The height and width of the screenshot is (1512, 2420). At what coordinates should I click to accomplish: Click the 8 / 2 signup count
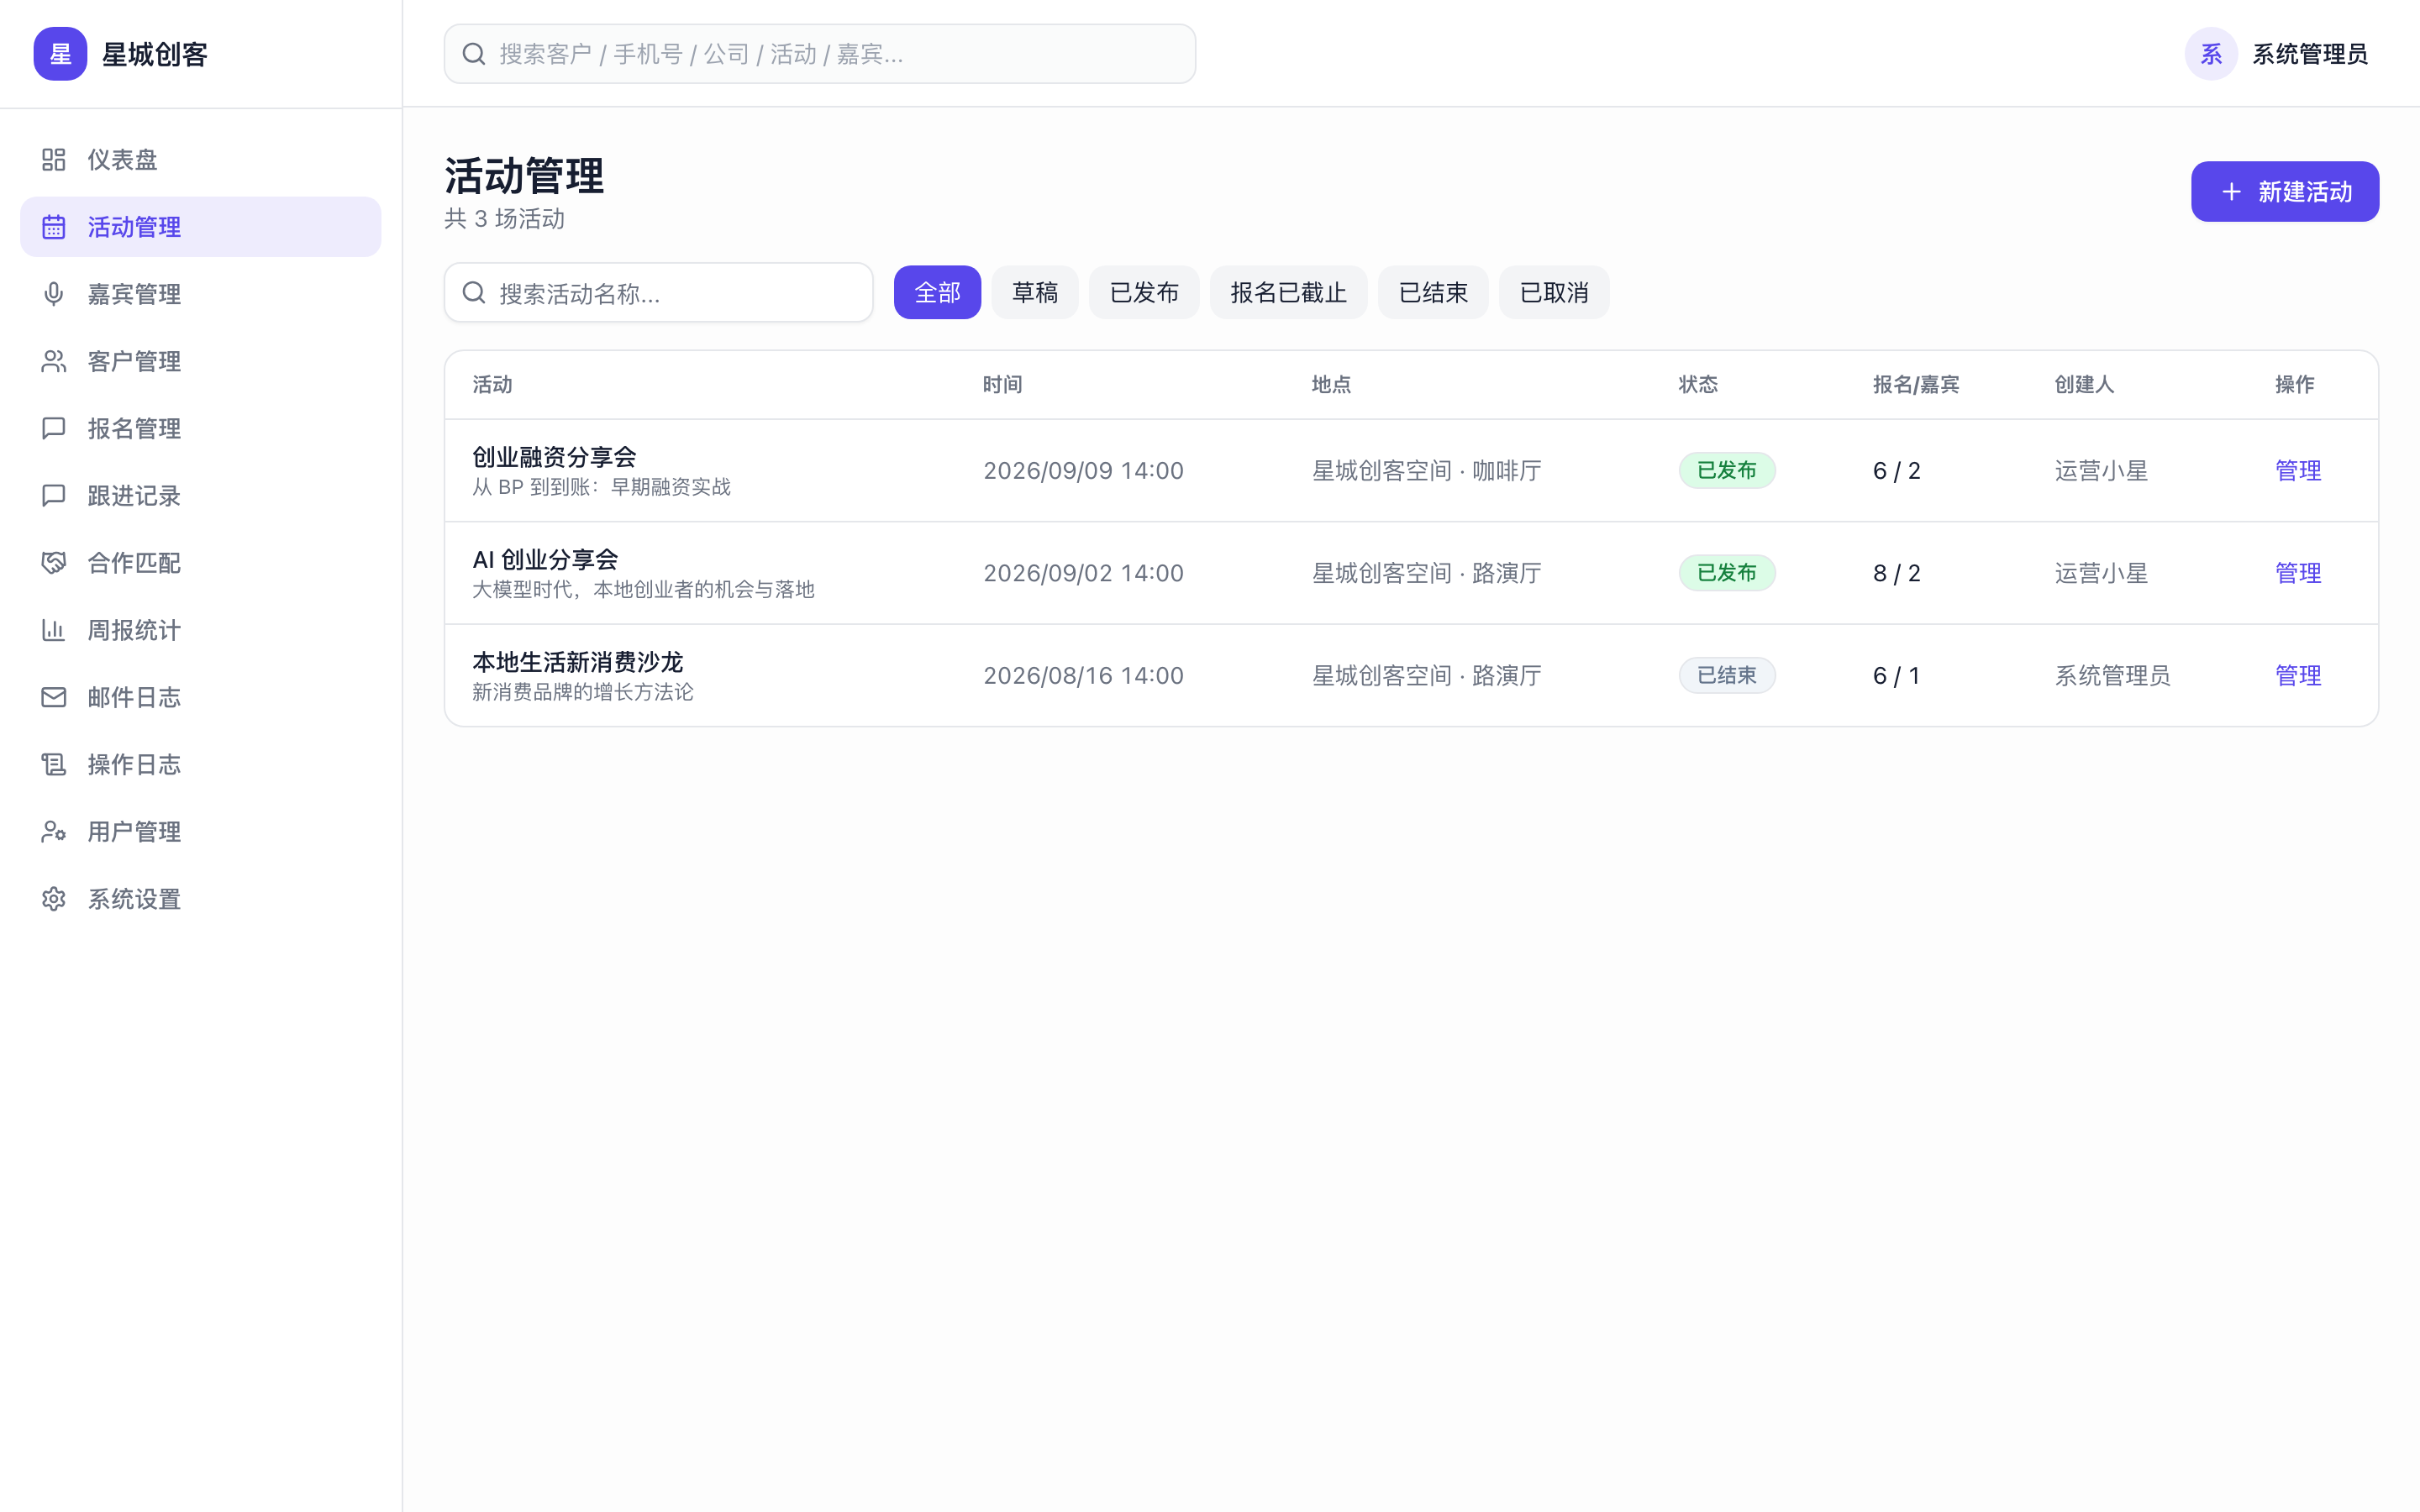click(1896, 573)
